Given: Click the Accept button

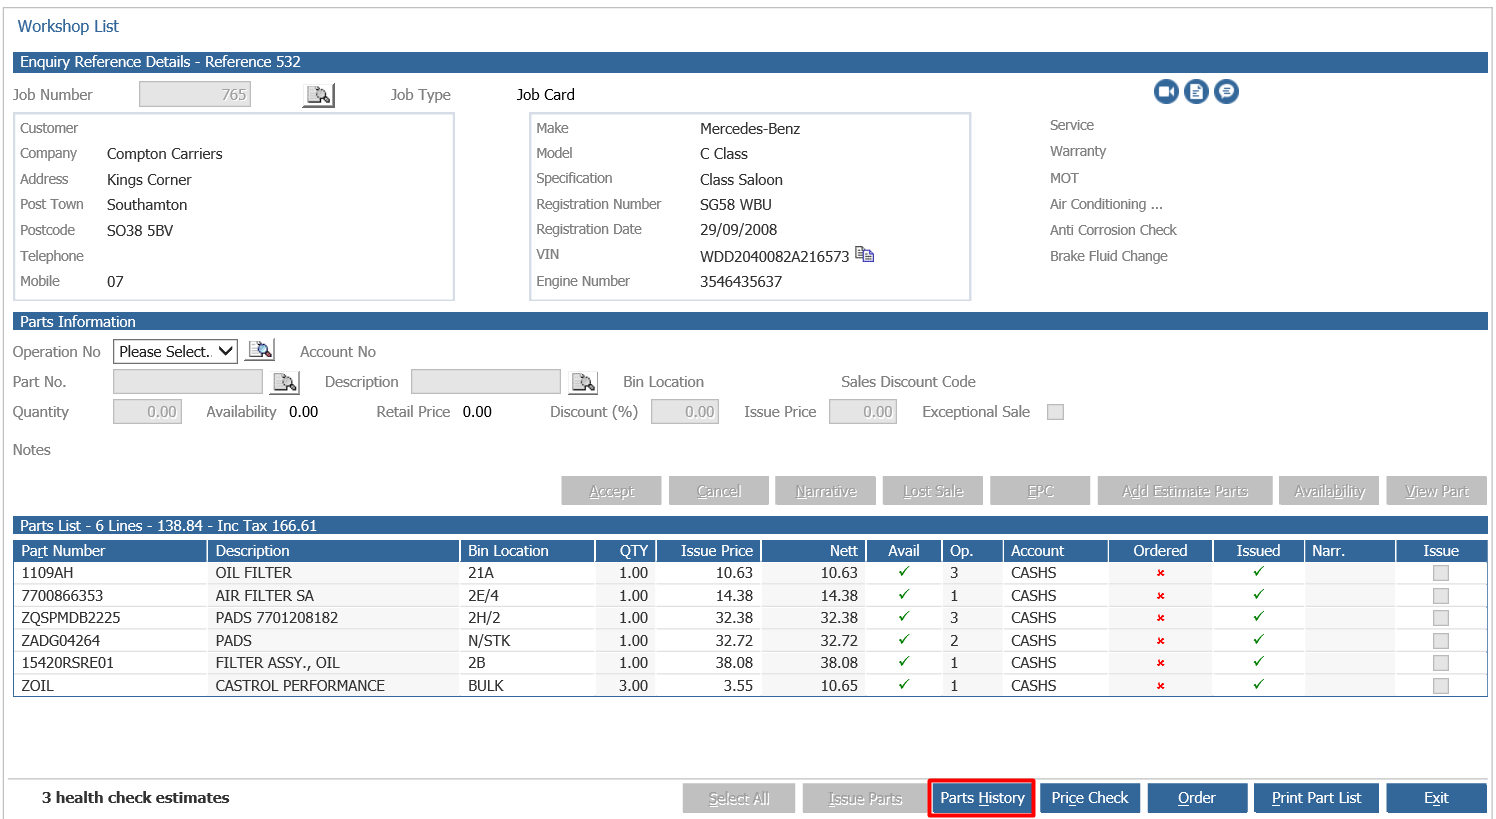Looking at the screenshot, I should [611, 491].
